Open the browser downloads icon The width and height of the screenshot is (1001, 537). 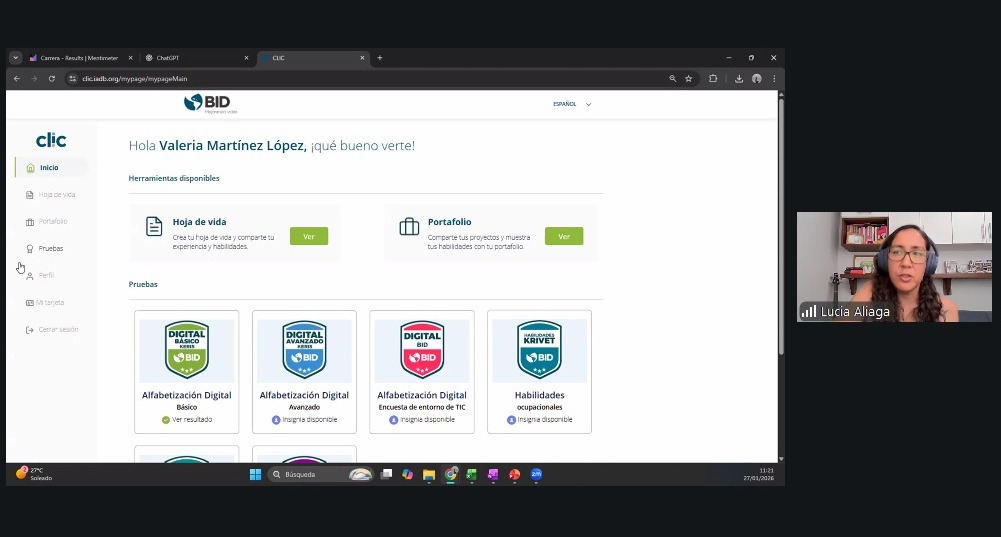tap(739, 79)
